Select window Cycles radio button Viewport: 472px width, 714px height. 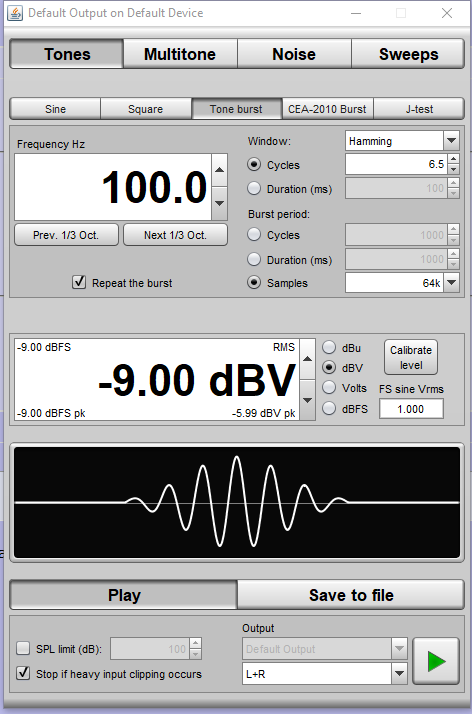coord(254,164)
